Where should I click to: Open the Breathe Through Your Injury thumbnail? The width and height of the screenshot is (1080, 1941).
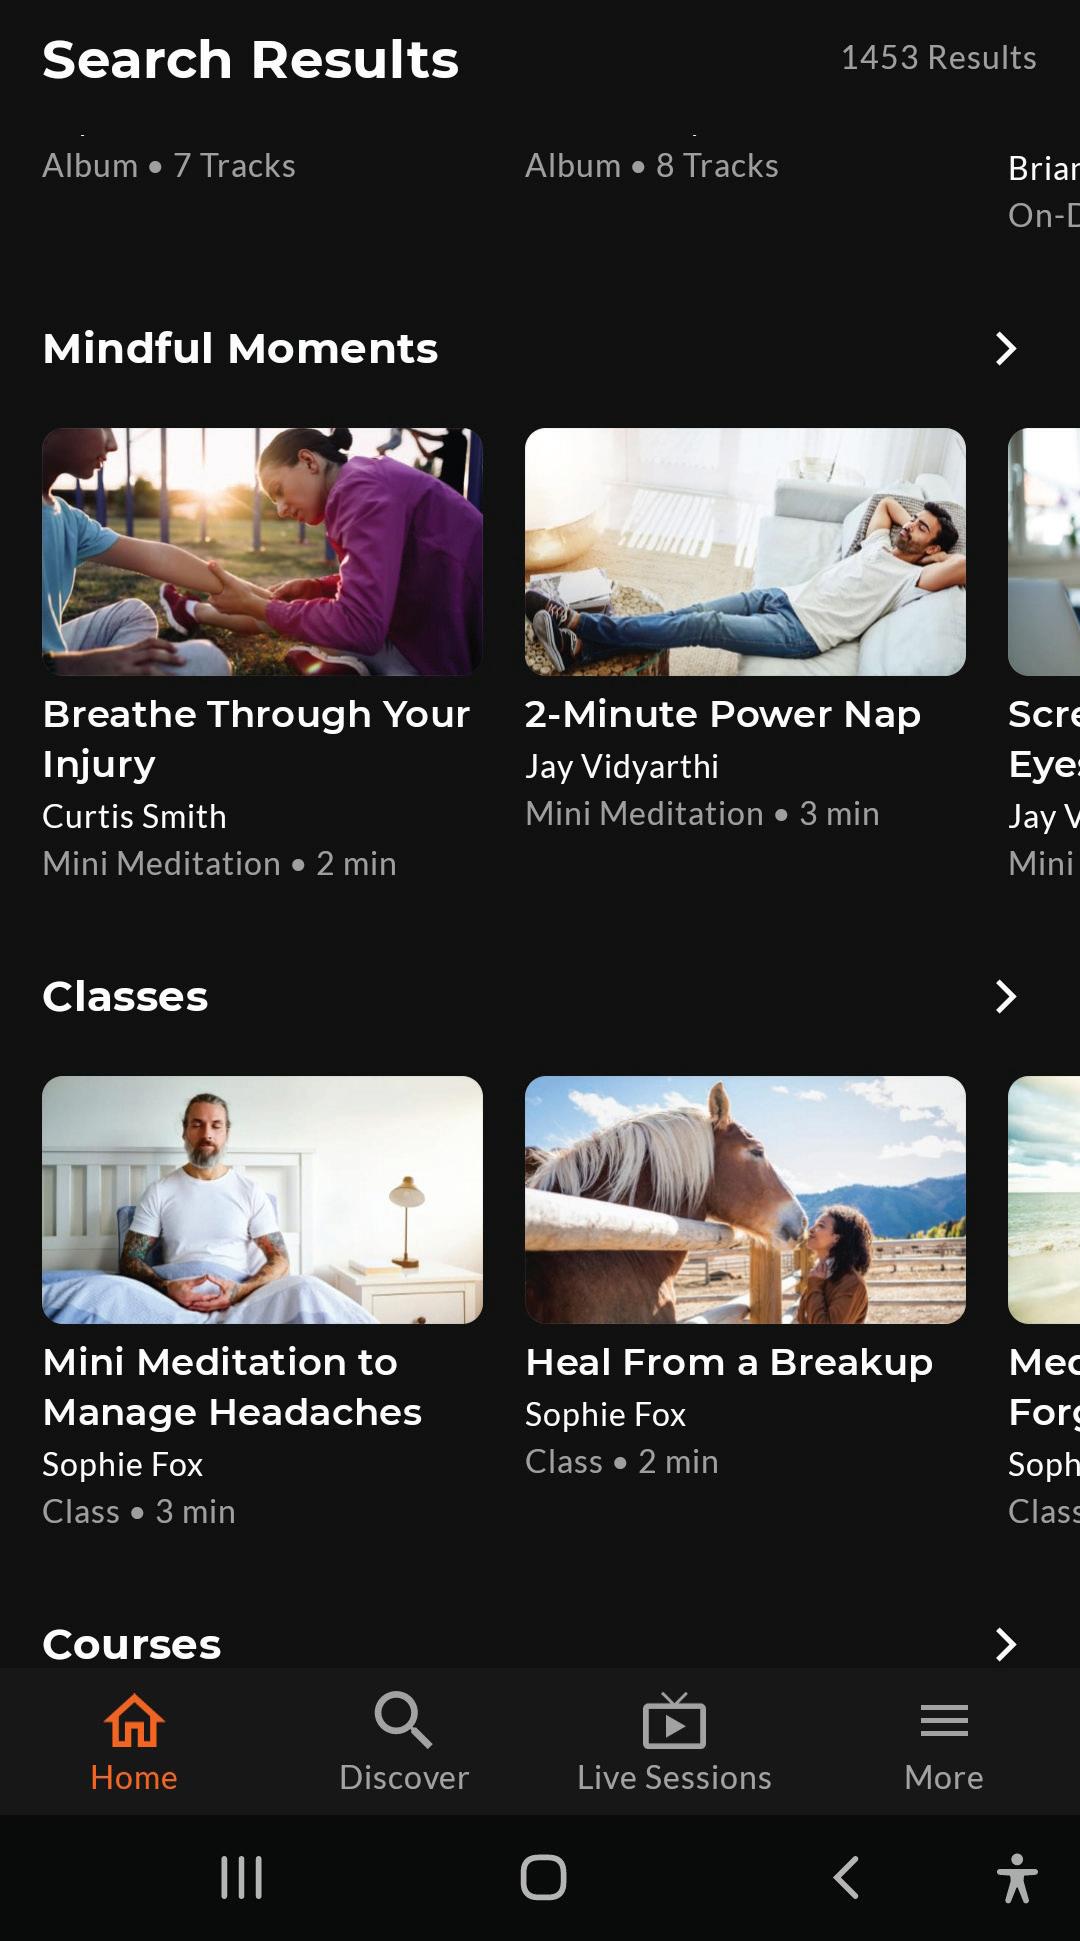(262, 552)
